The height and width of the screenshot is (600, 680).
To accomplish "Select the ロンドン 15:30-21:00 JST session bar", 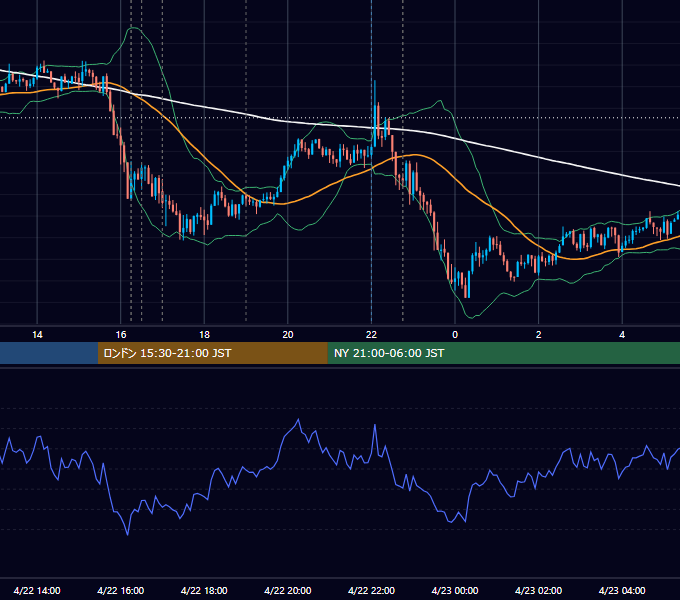I will (212, 353).
